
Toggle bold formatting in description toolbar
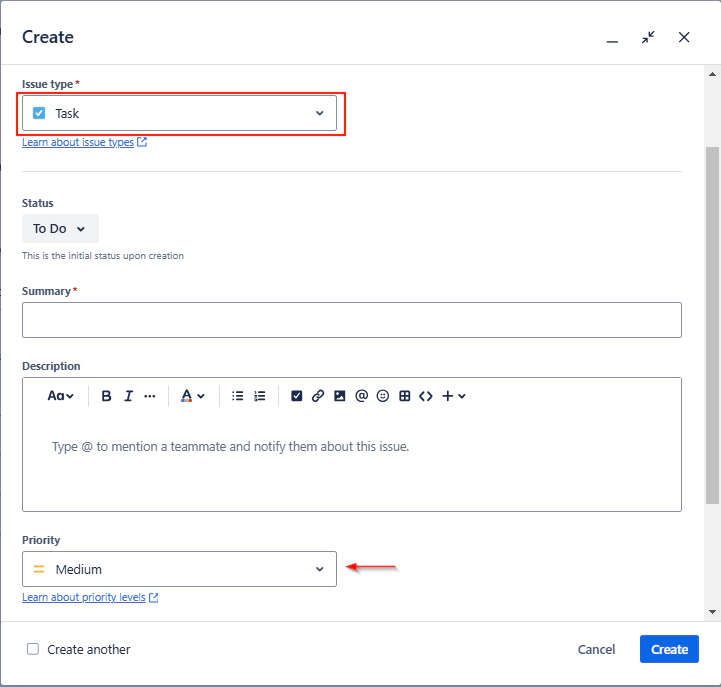[106, 396]
